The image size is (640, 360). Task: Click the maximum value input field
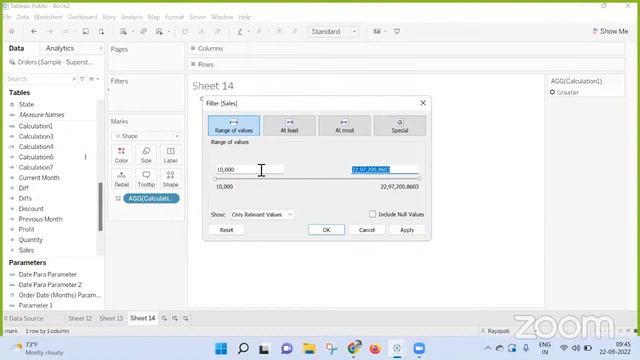[x=385, y=169]
